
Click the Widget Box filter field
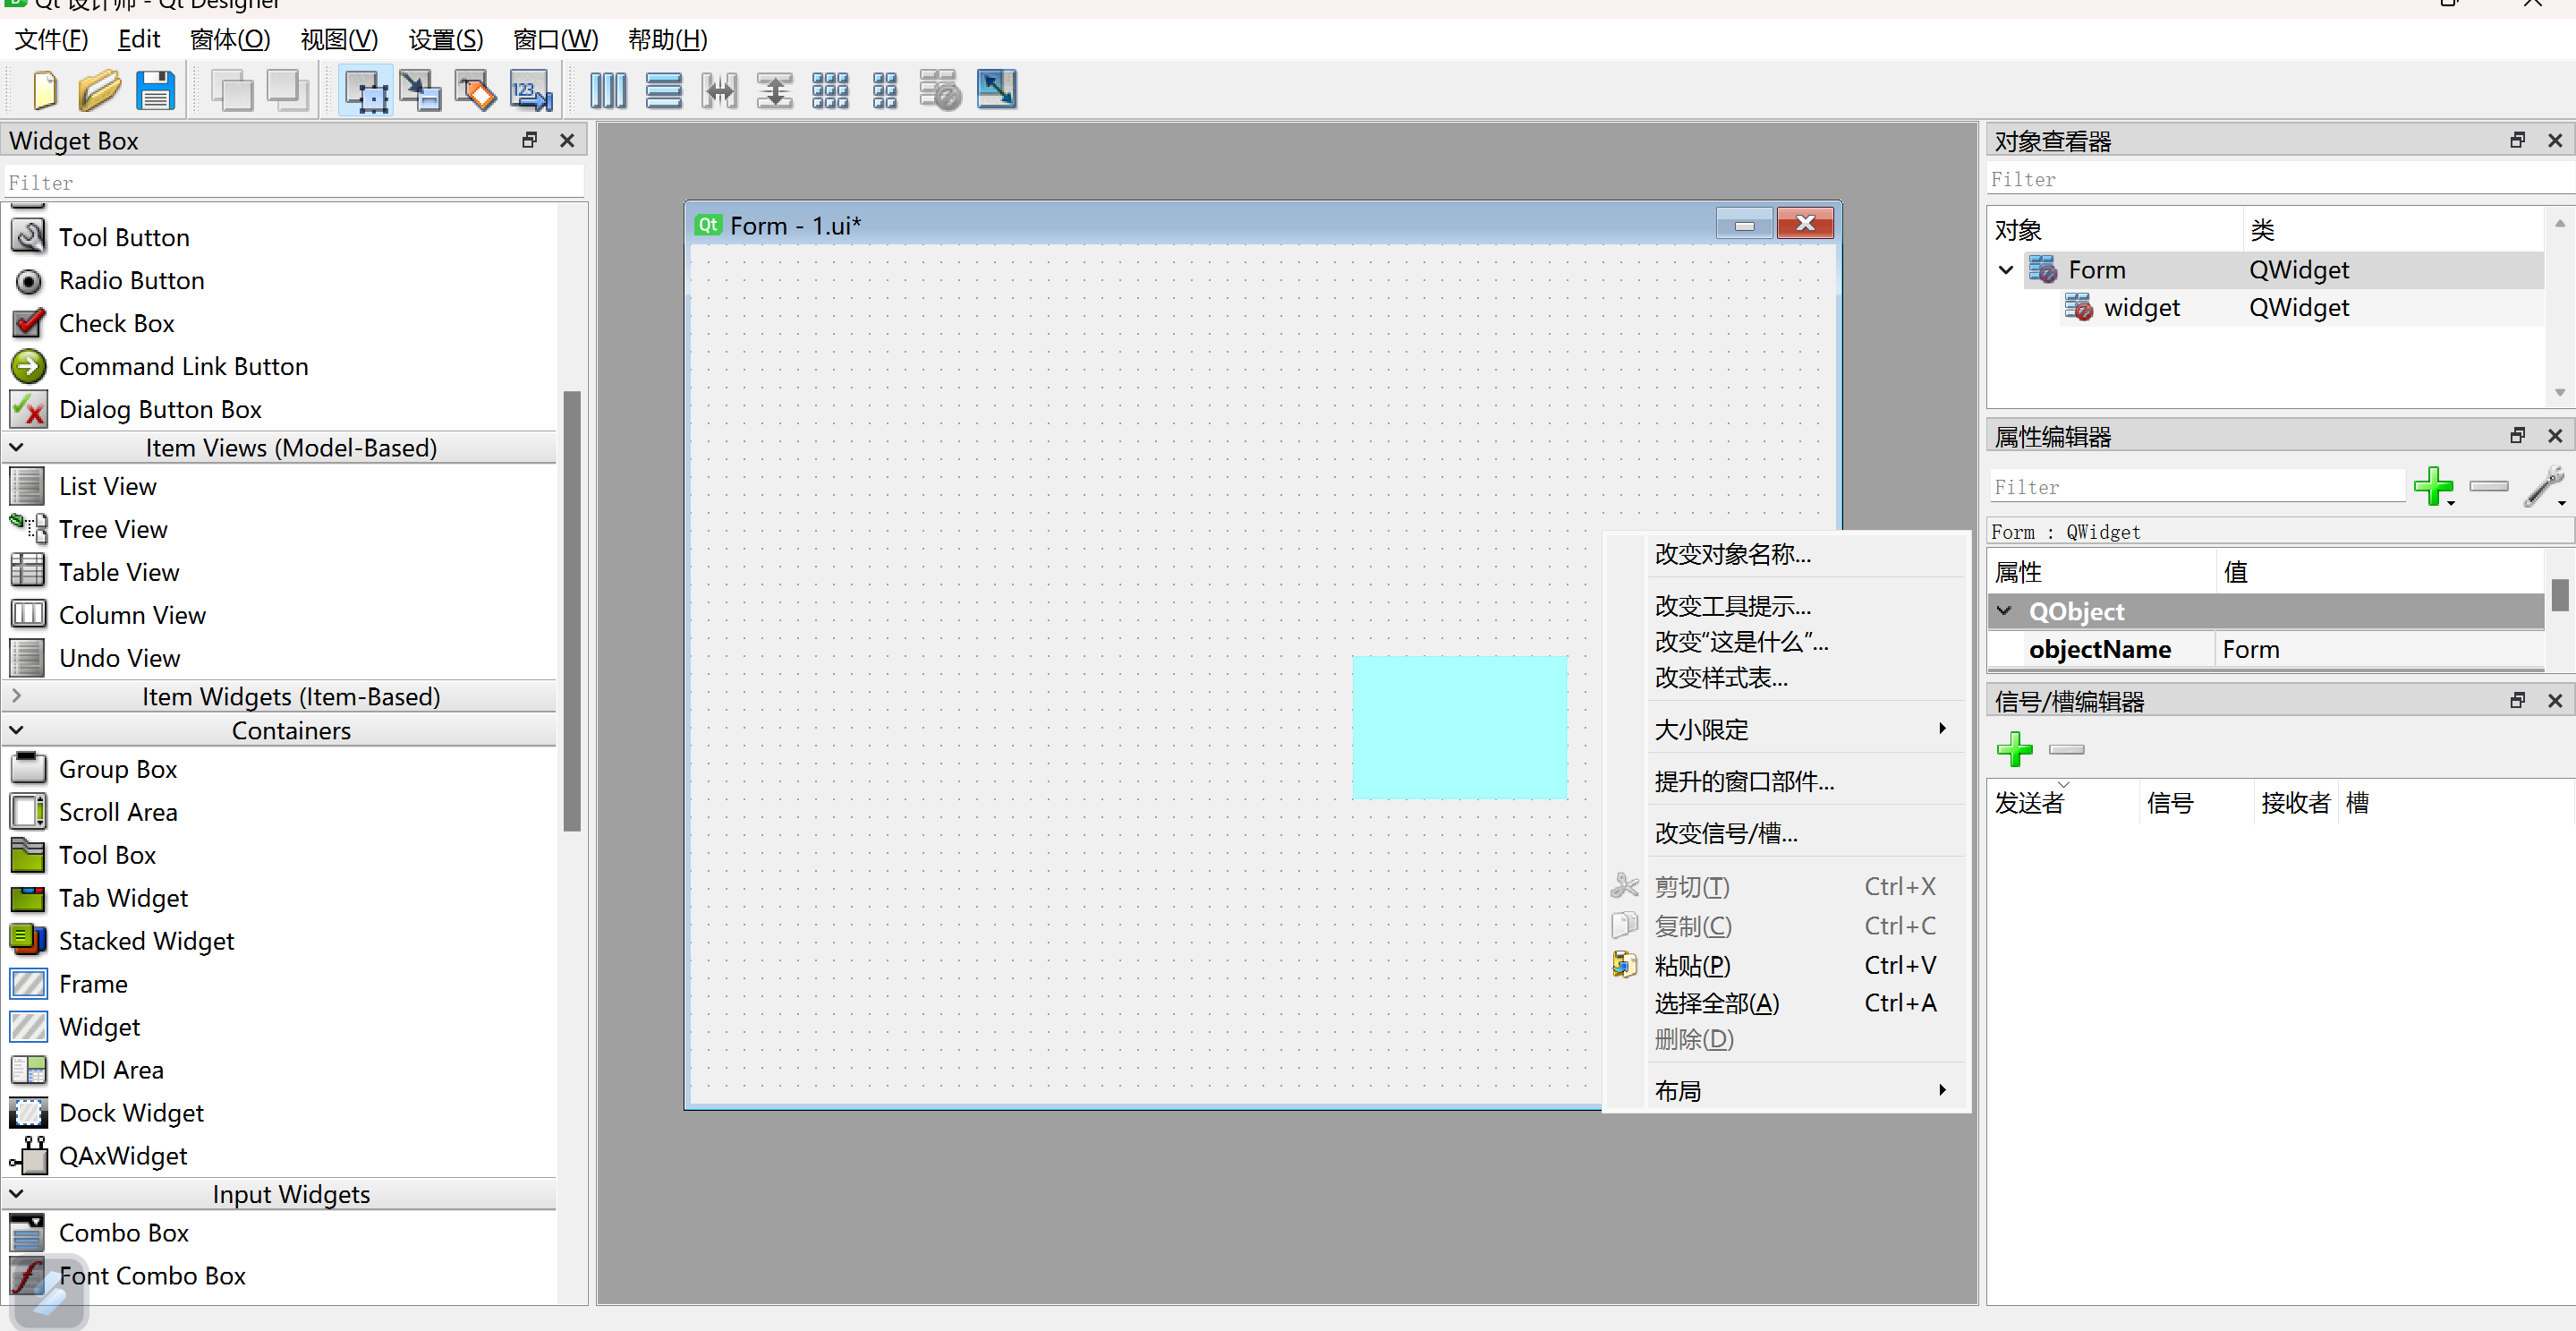[x=294, y=183]
